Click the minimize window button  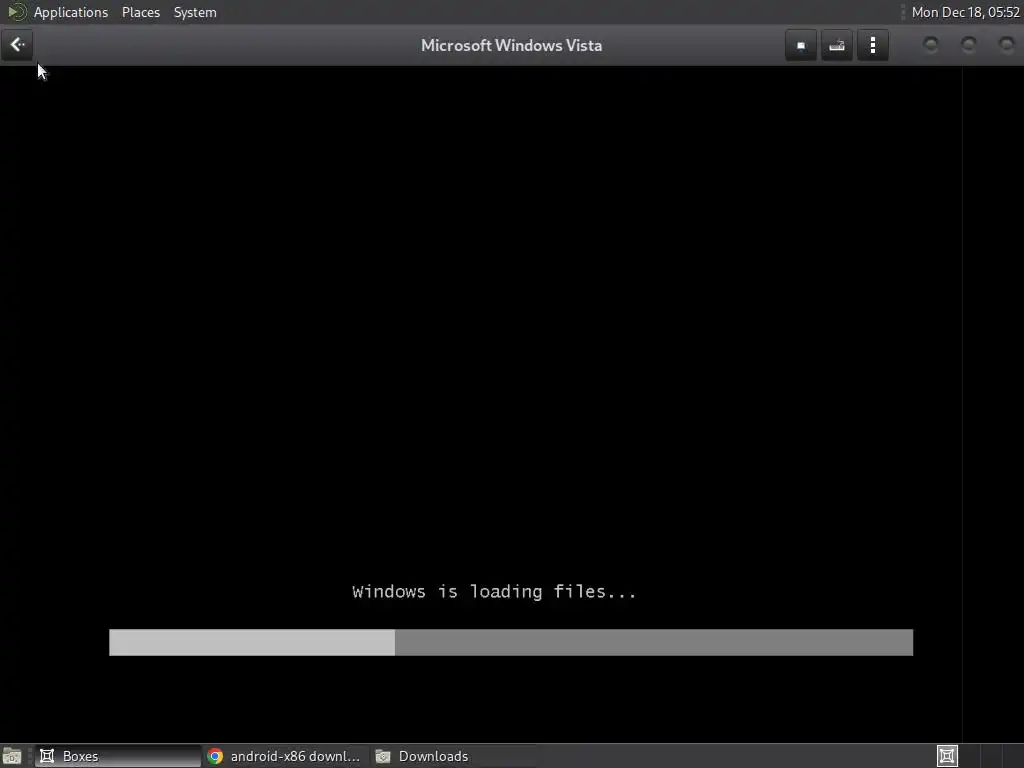tap(931, 44)
